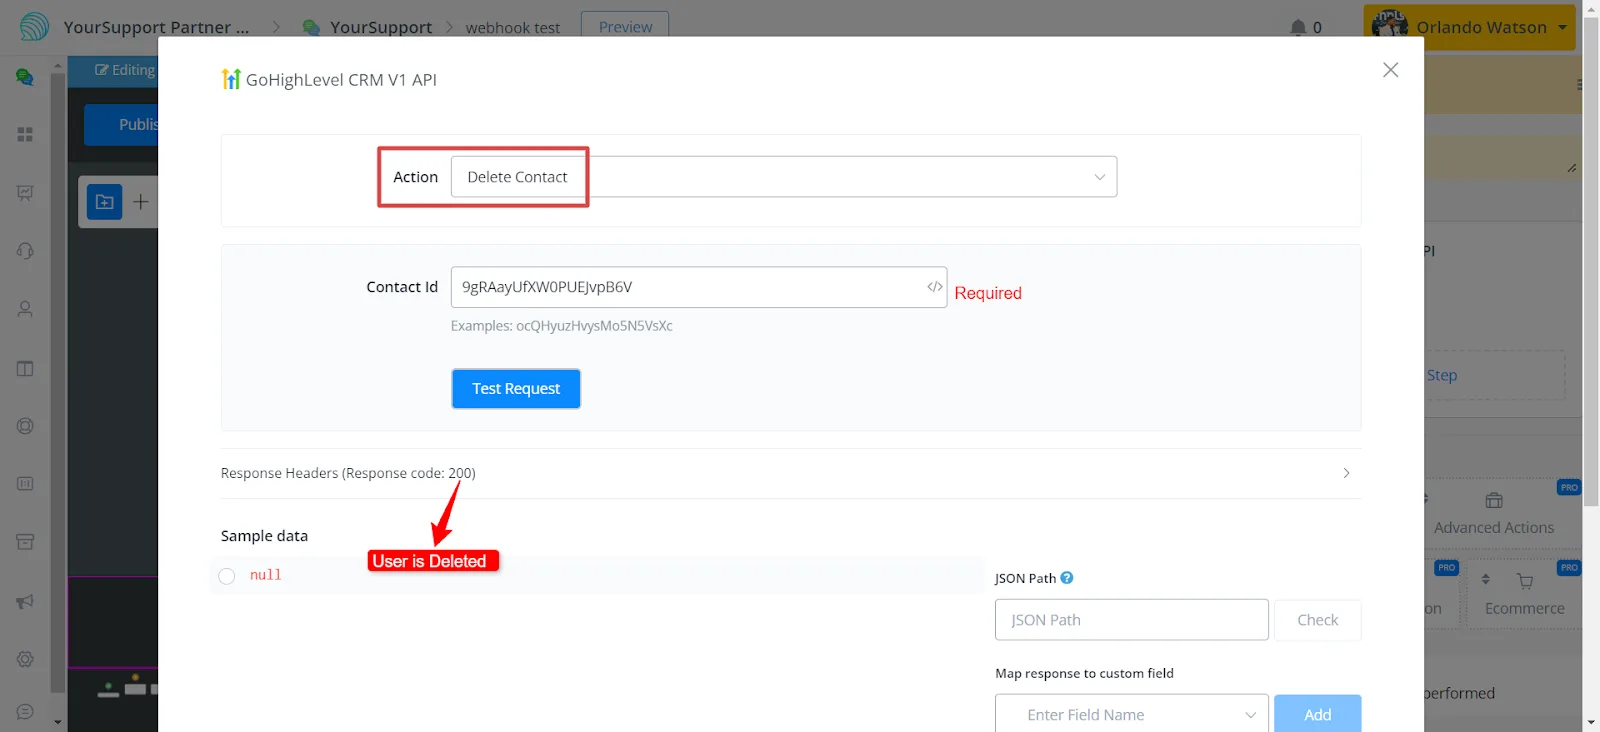The image size is (1600, 732).
Task: Open the message bubble icon at sidebar bottom
Action: point(25,712)
